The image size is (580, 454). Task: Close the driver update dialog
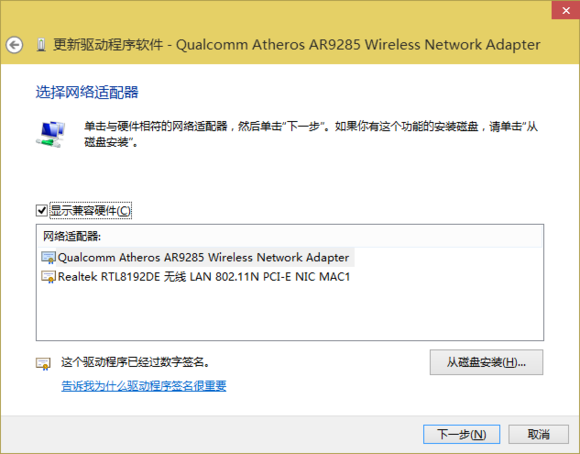566,10
